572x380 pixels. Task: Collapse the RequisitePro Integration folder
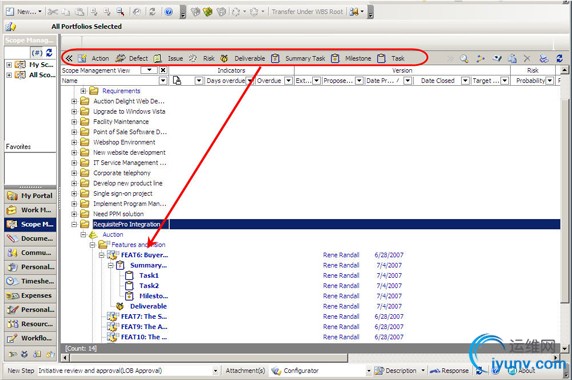(x=74, y=224)
